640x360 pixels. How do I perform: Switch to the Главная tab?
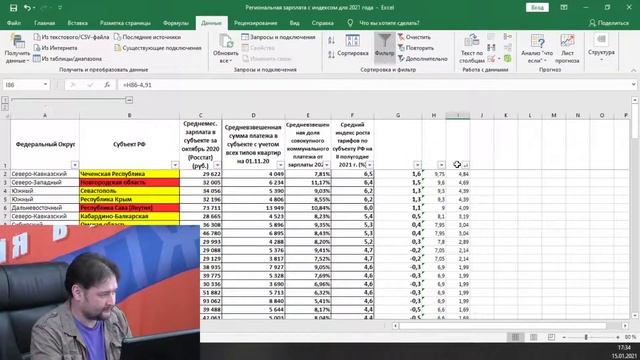(44, 23)
